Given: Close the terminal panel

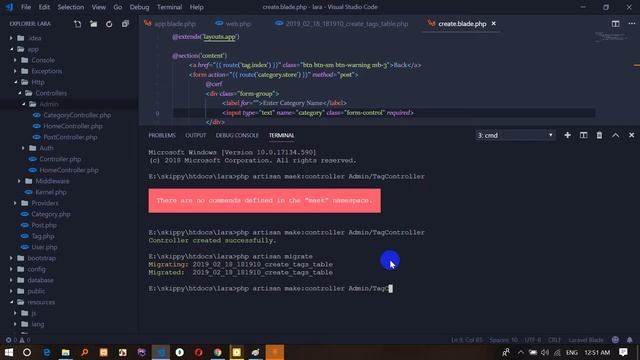Looking at the screenshot, I should [631, 135].
